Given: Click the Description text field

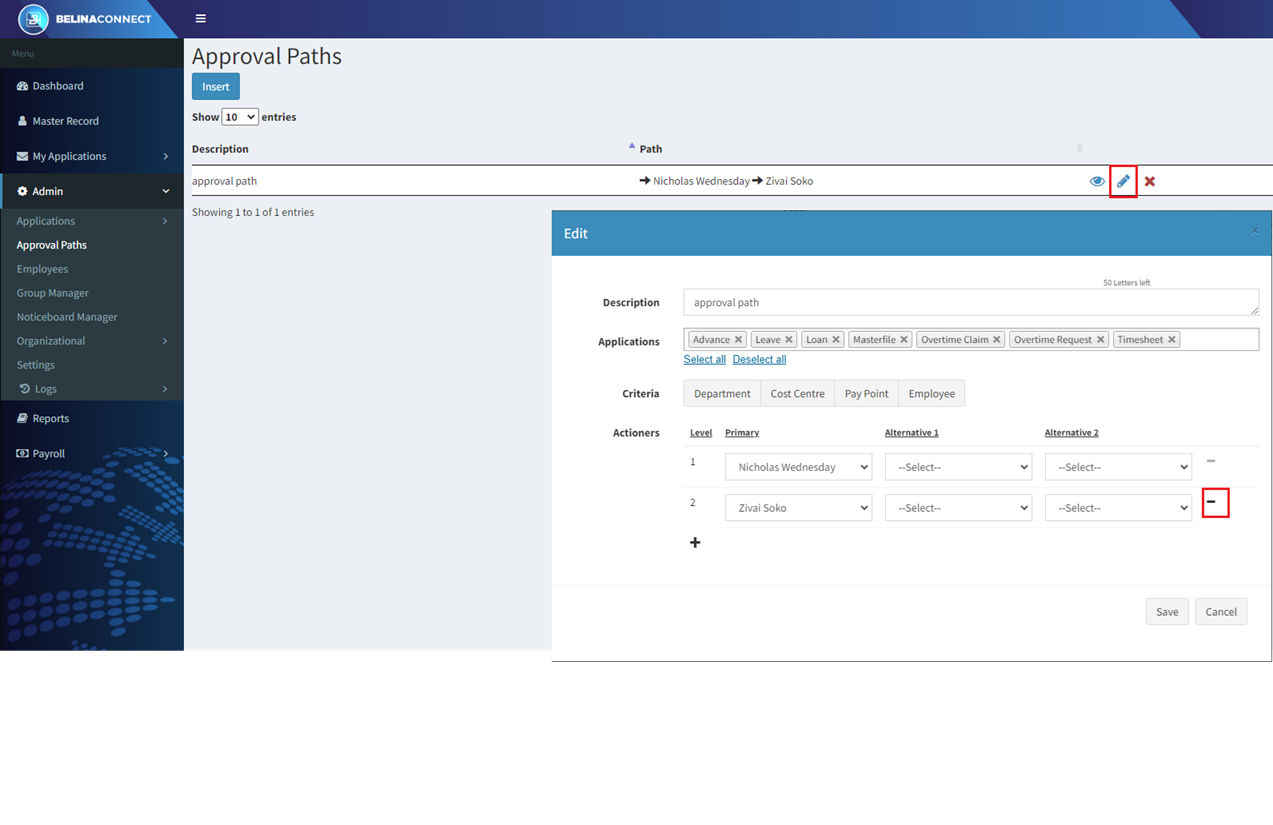Looking at the screenshot, I should [x=971, y=303].
